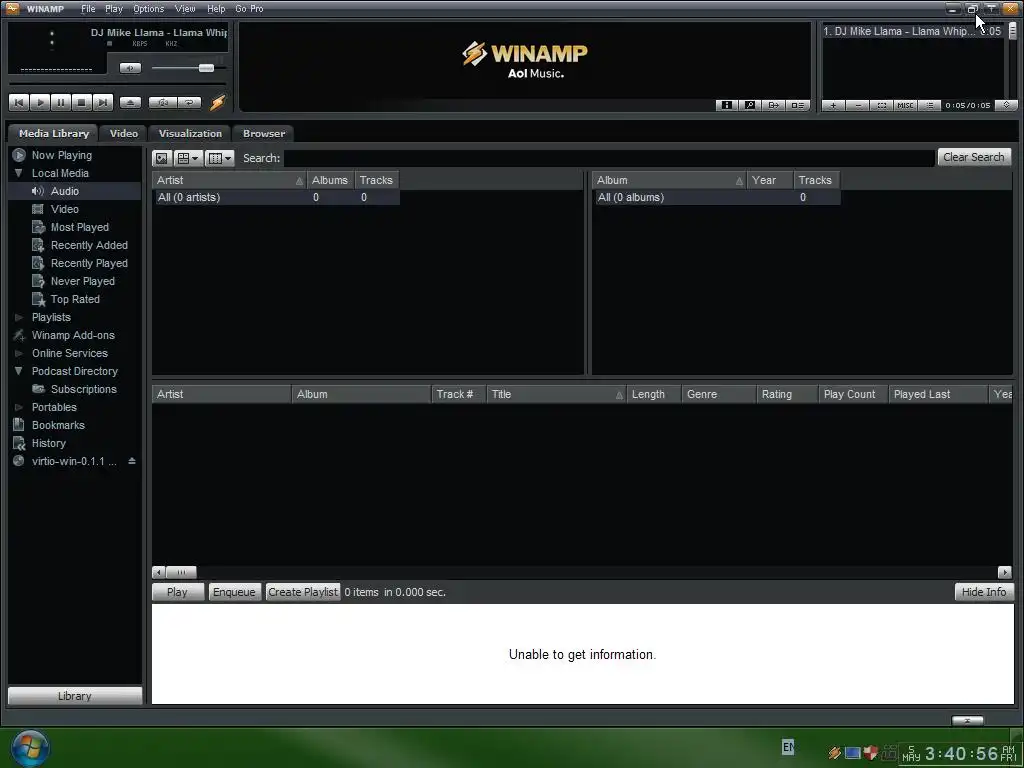Focus the library Search field
Viewport: 1024px width, 768px height.
pyautogui.click(x=609, y=158)
